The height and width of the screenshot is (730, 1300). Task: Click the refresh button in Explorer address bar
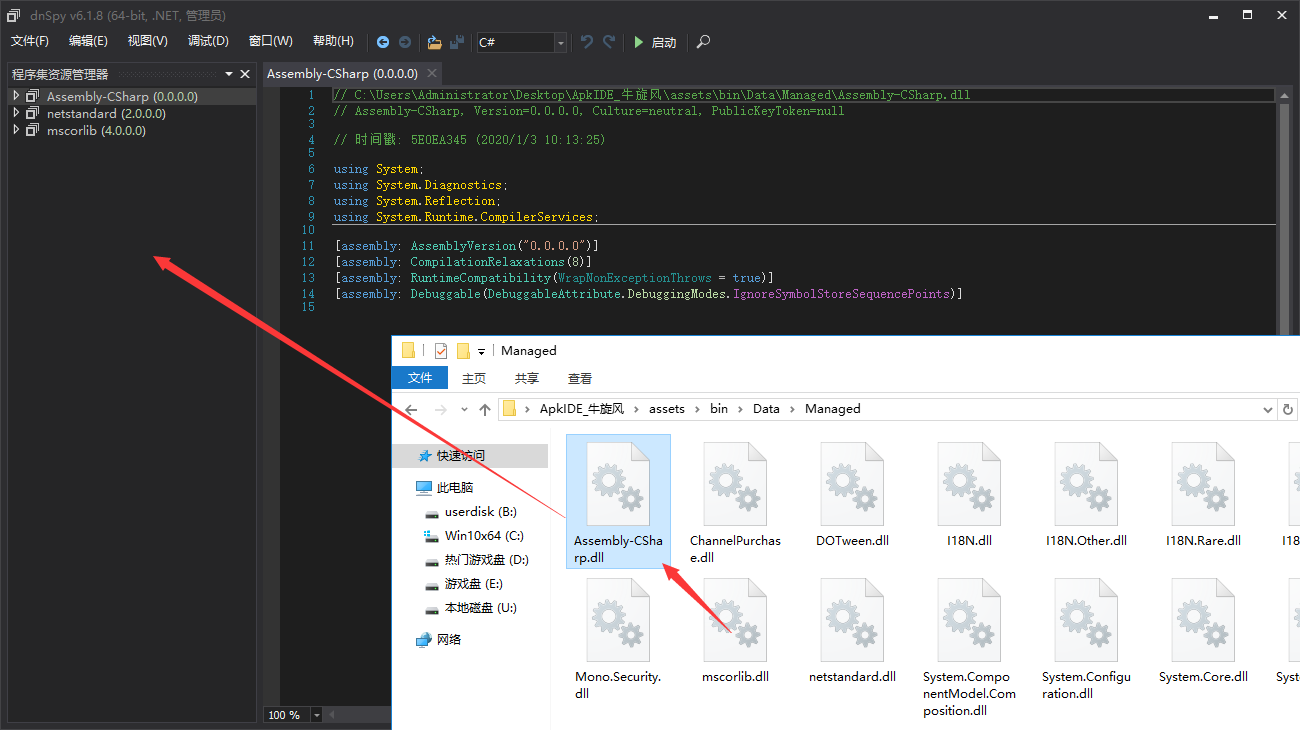1288,409
